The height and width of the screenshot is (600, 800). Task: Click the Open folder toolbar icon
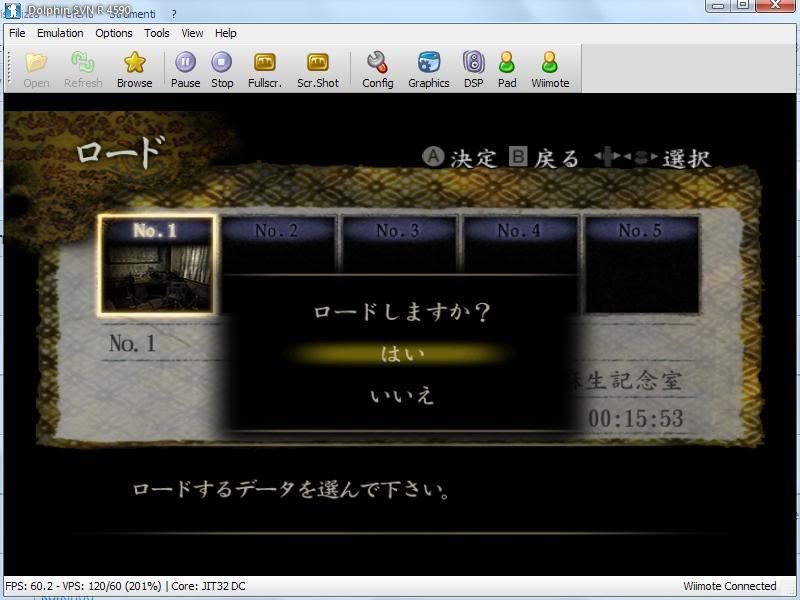pyautogui.click(x=36, y=70)
